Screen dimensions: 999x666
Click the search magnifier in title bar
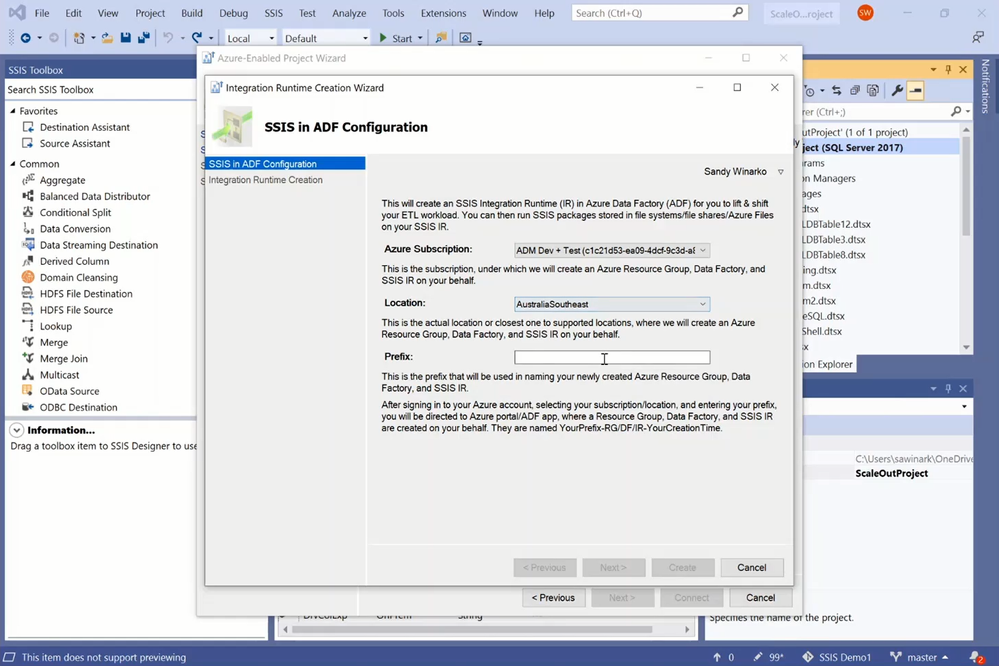[738, 12]
